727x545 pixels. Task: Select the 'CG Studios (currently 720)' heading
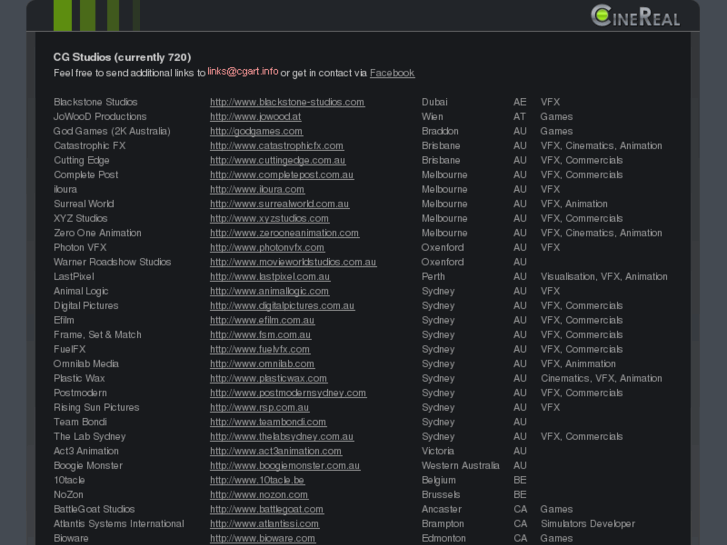[x=122, y=58]
